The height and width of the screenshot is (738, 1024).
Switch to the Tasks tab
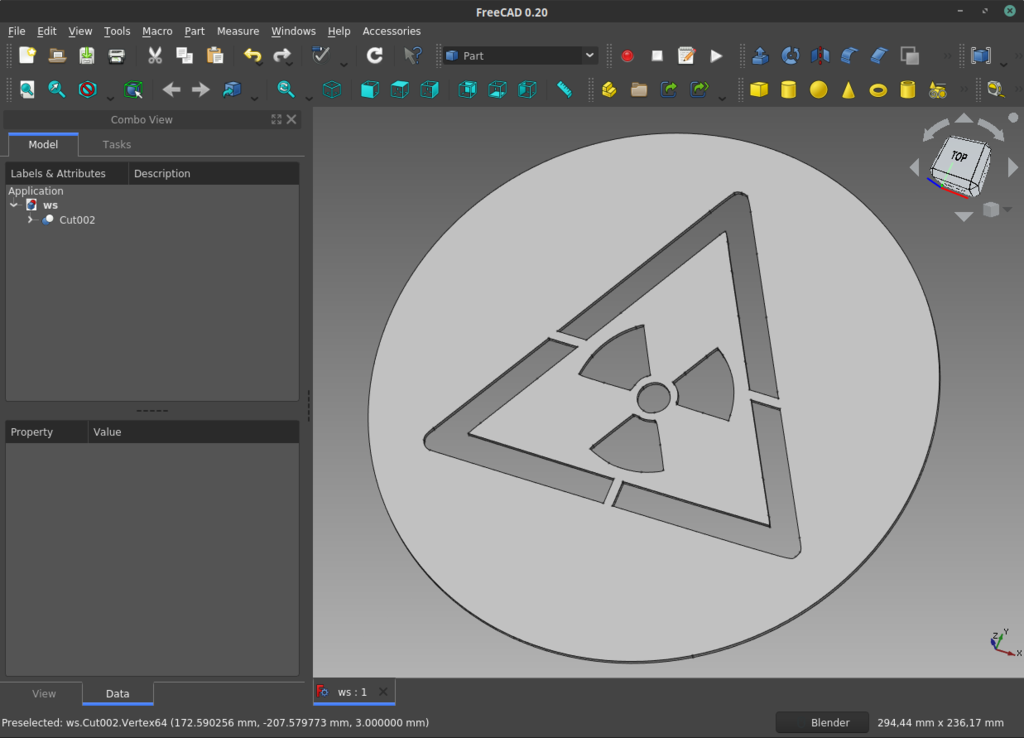tap(116, 144)
